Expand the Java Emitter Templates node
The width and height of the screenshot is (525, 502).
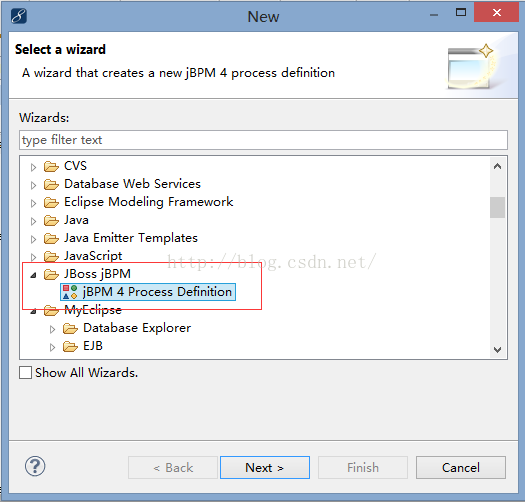pos(33,239)
